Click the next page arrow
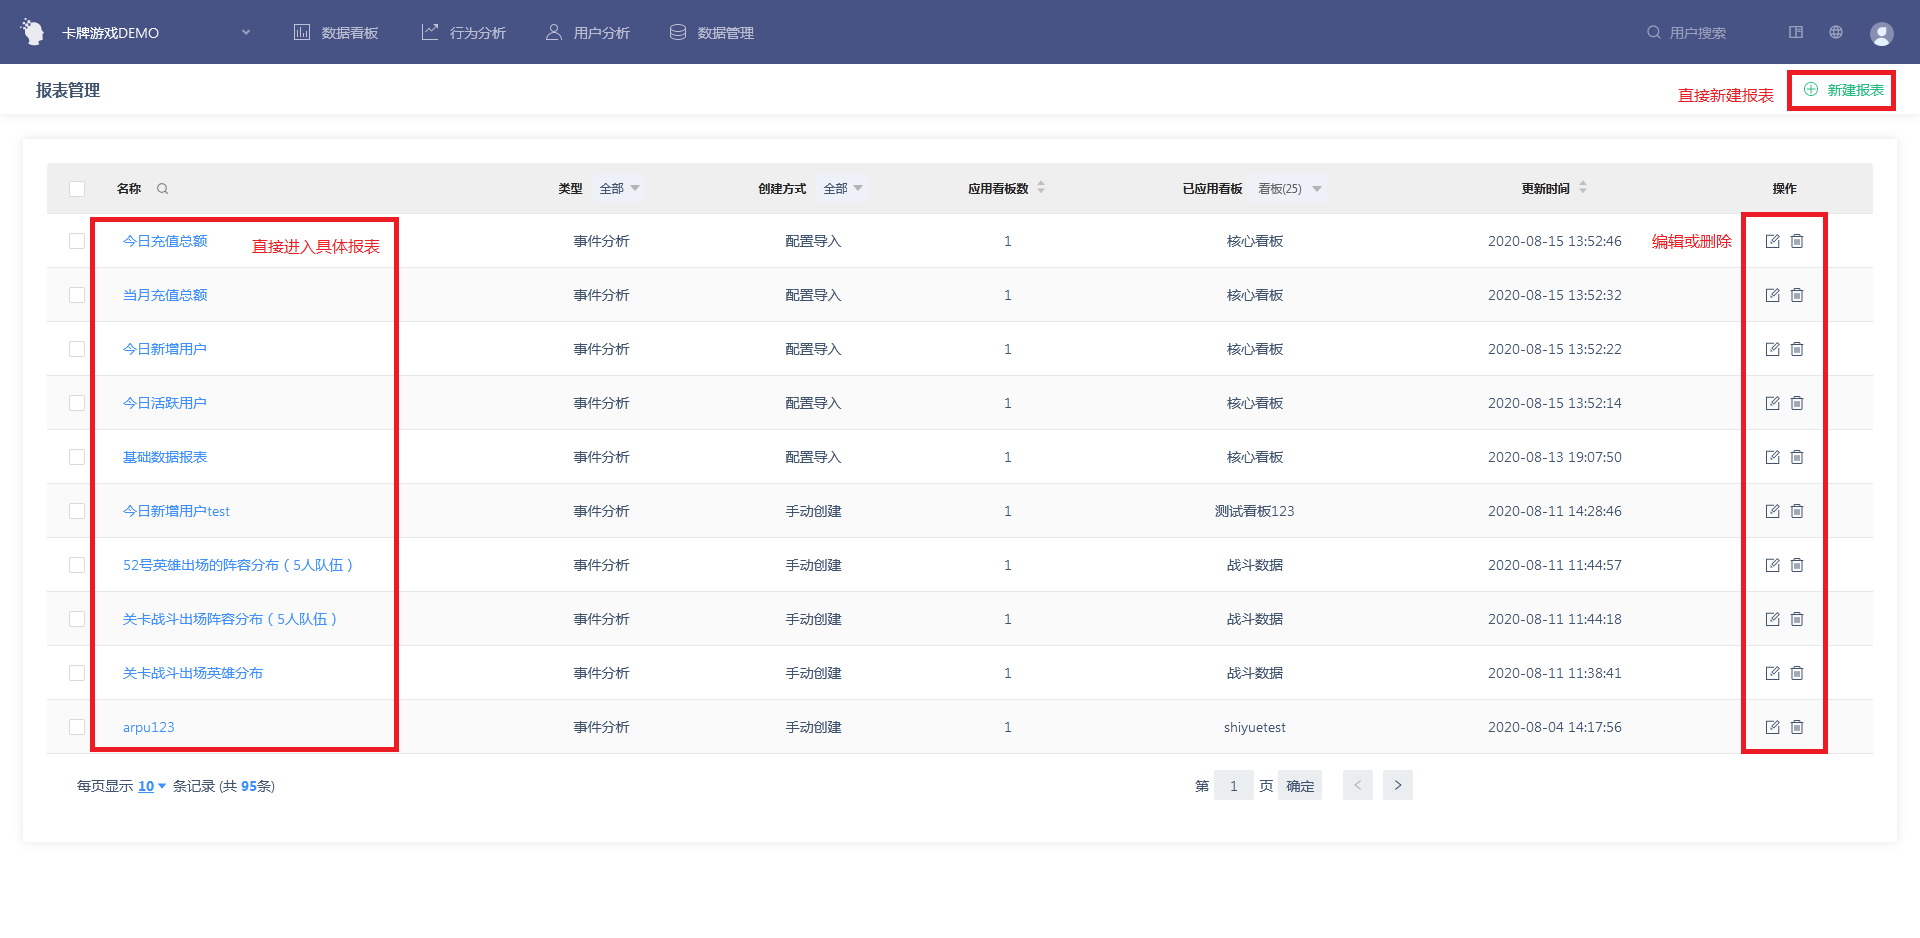 point(1397,785)
